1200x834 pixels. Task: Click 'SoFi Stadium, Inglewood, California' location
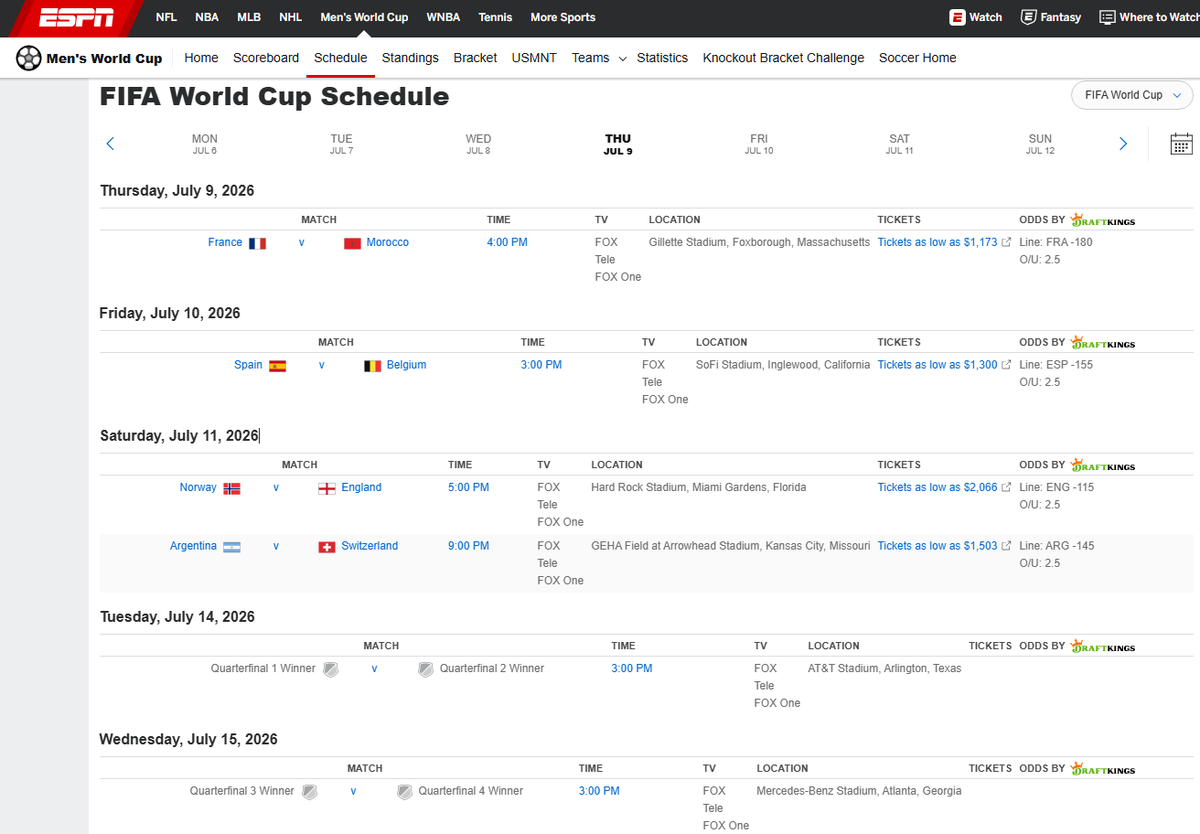coord(783,365)
